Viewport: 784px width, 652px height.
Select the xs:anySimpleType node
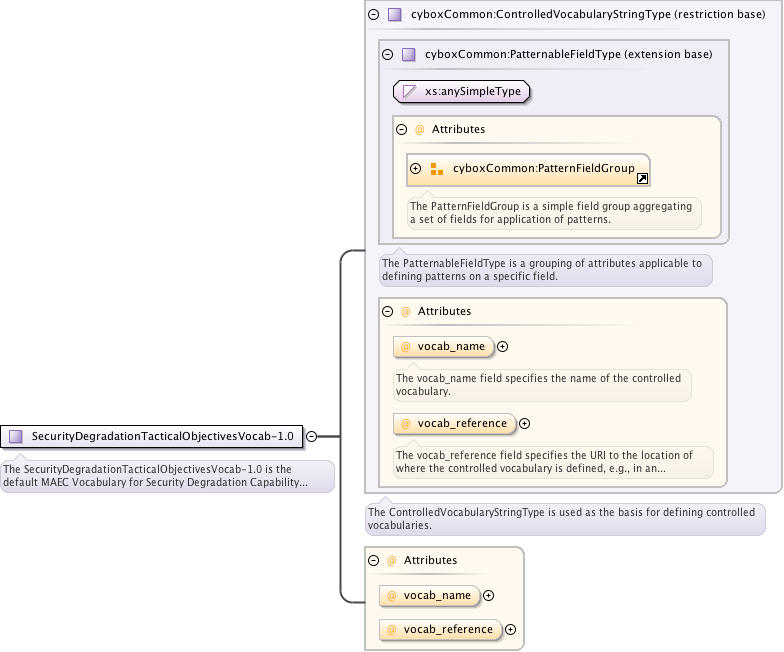(472, 92)
